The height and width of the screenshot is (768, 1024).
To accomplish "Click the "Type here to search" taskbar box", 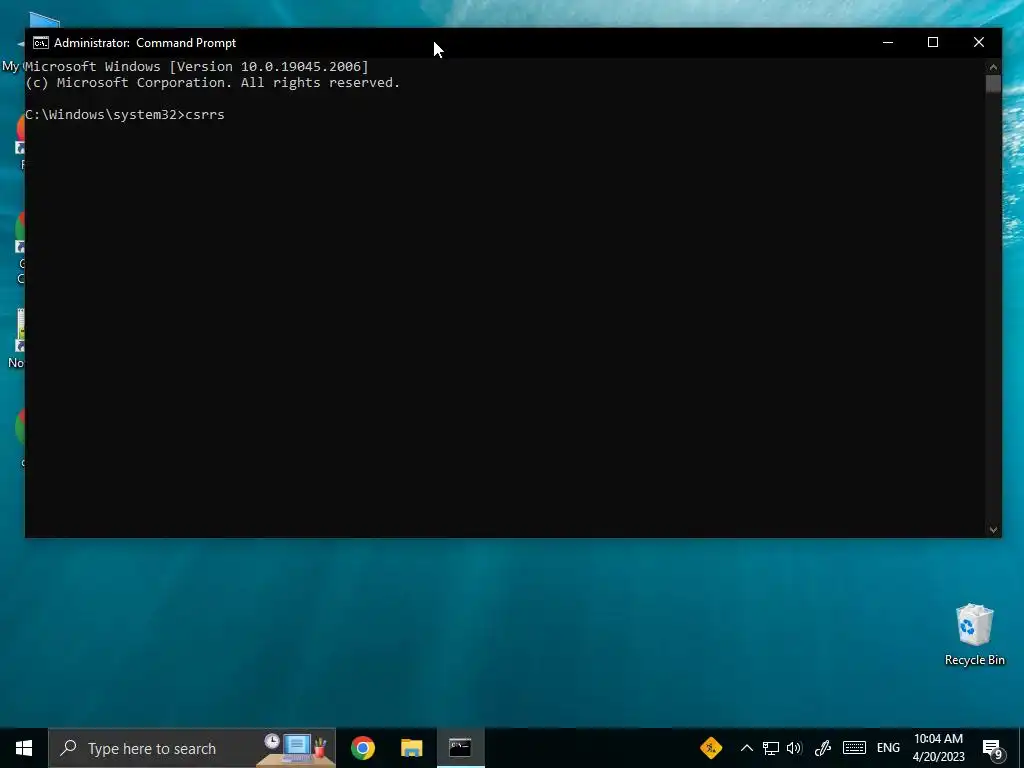I will pos(191,748).
